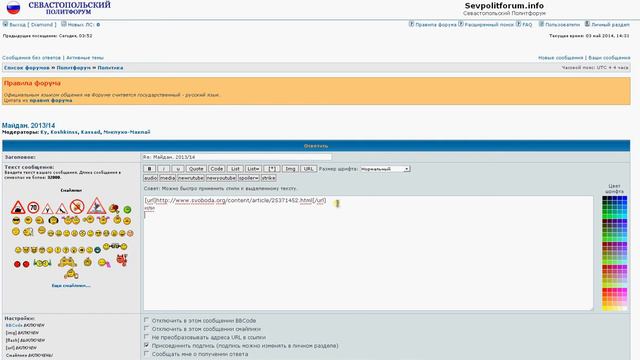The width and height of the screenshot is (640, 360).
Task: Click the media BBCode button
Action: pos(167,178)
